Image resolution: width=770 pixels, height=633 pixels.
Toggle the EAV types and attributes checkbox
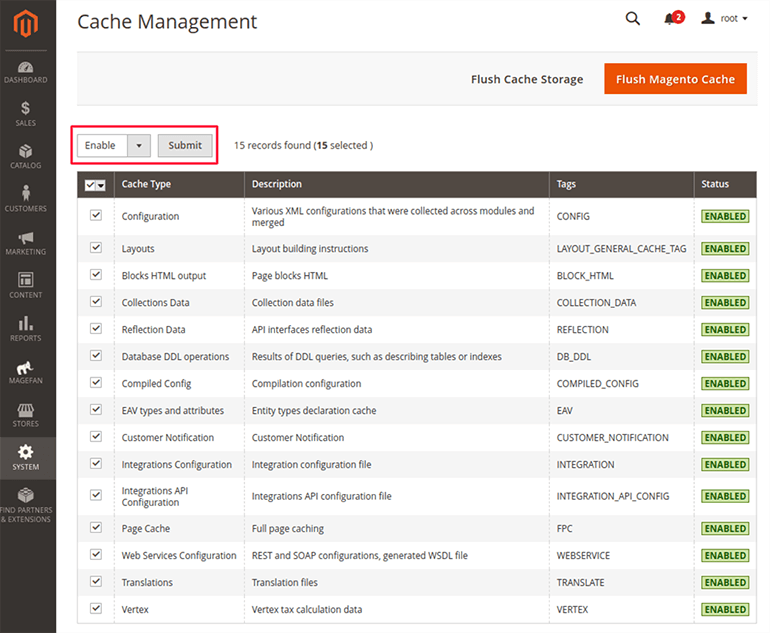pyautogui.click(x=96, y=410)
